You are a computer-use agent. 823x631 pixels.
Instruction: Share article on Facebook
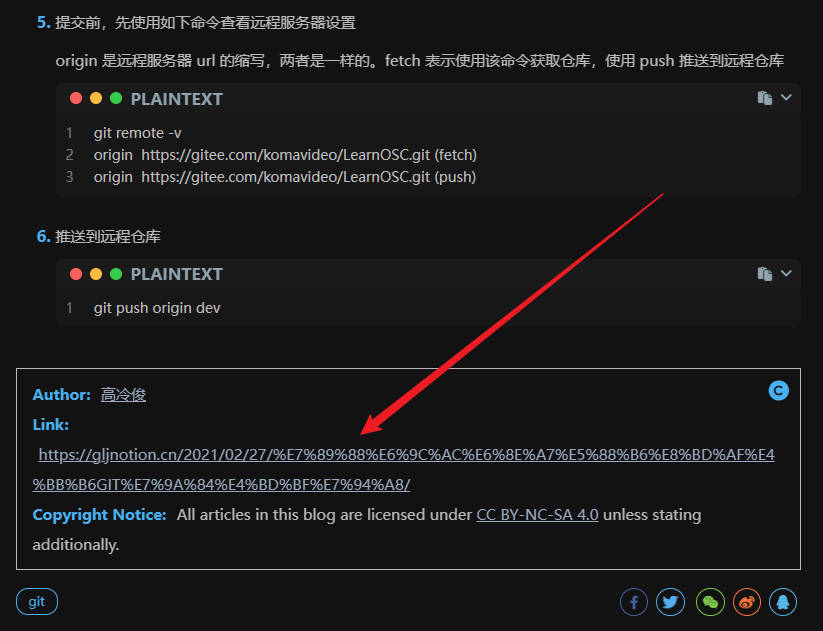tap(634, 602)
